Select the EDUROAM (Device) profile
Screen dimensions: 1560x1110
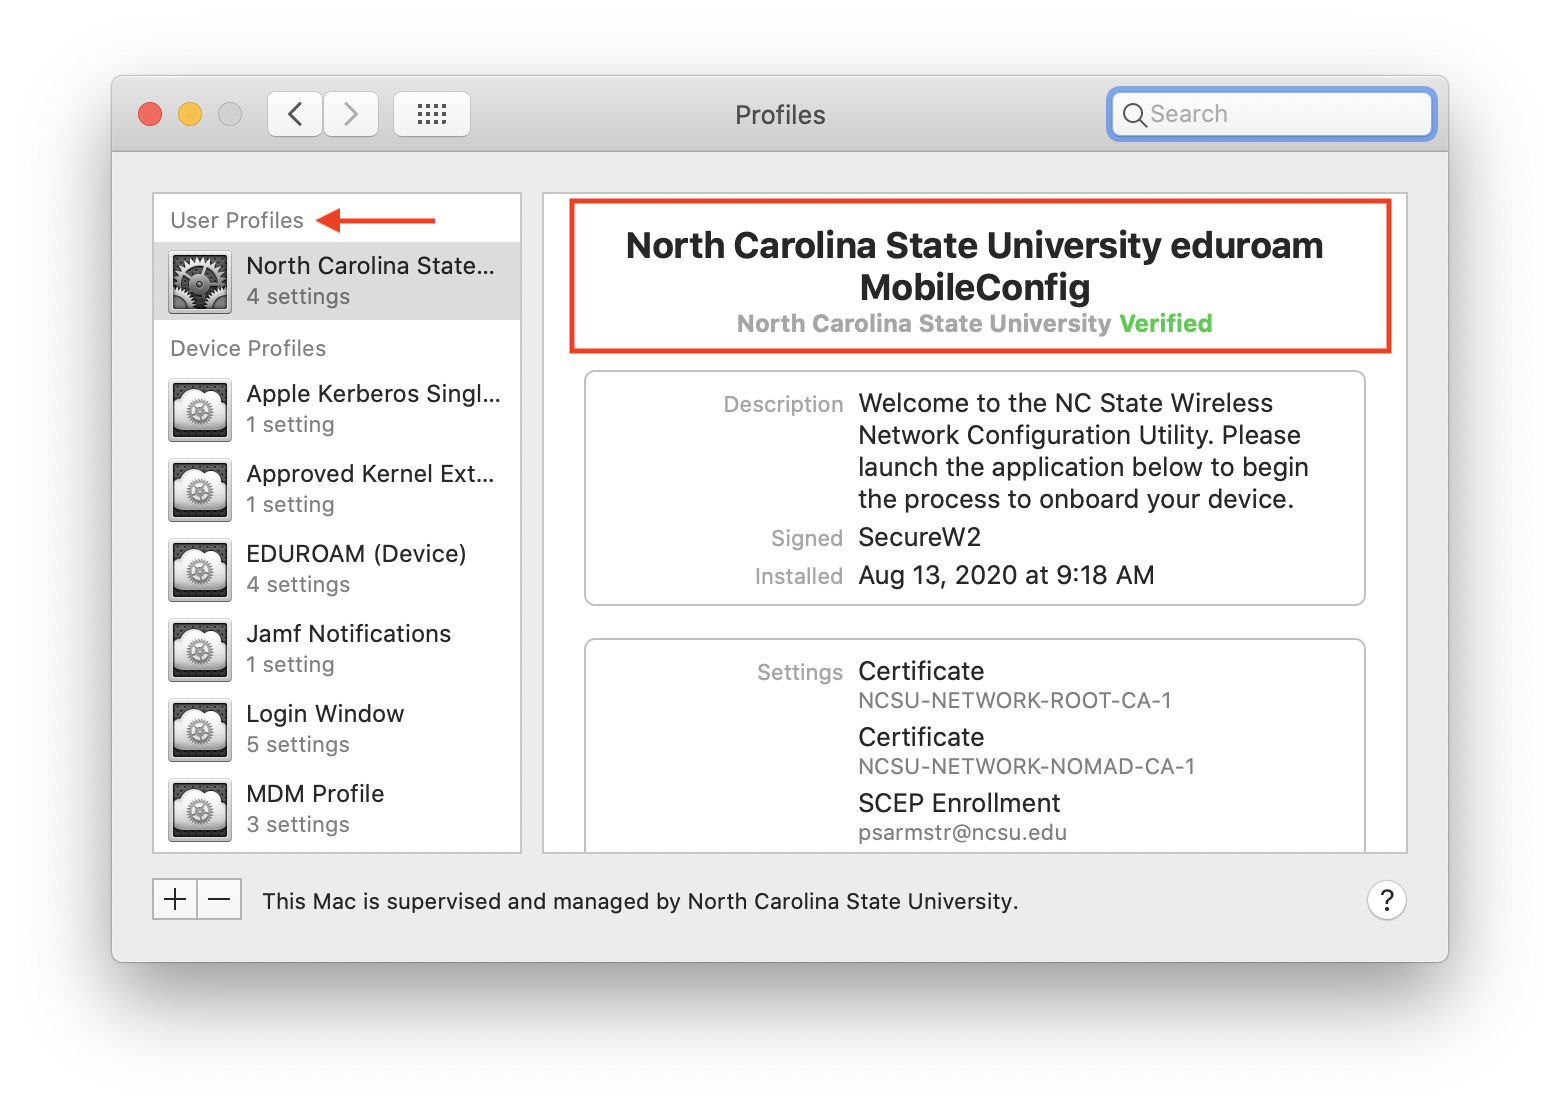[x=356, y=568]
